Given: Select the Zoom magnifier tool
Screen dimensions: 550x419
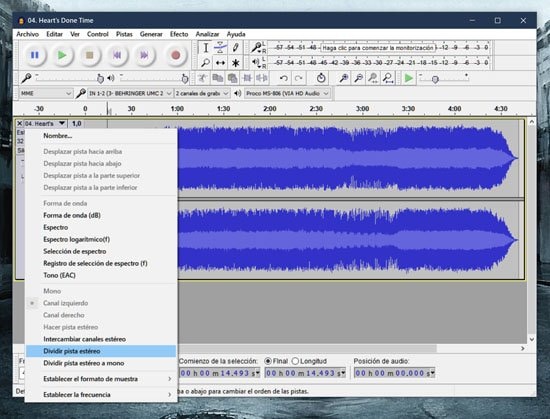Looking at the screenshot, I should coord(206,63).
